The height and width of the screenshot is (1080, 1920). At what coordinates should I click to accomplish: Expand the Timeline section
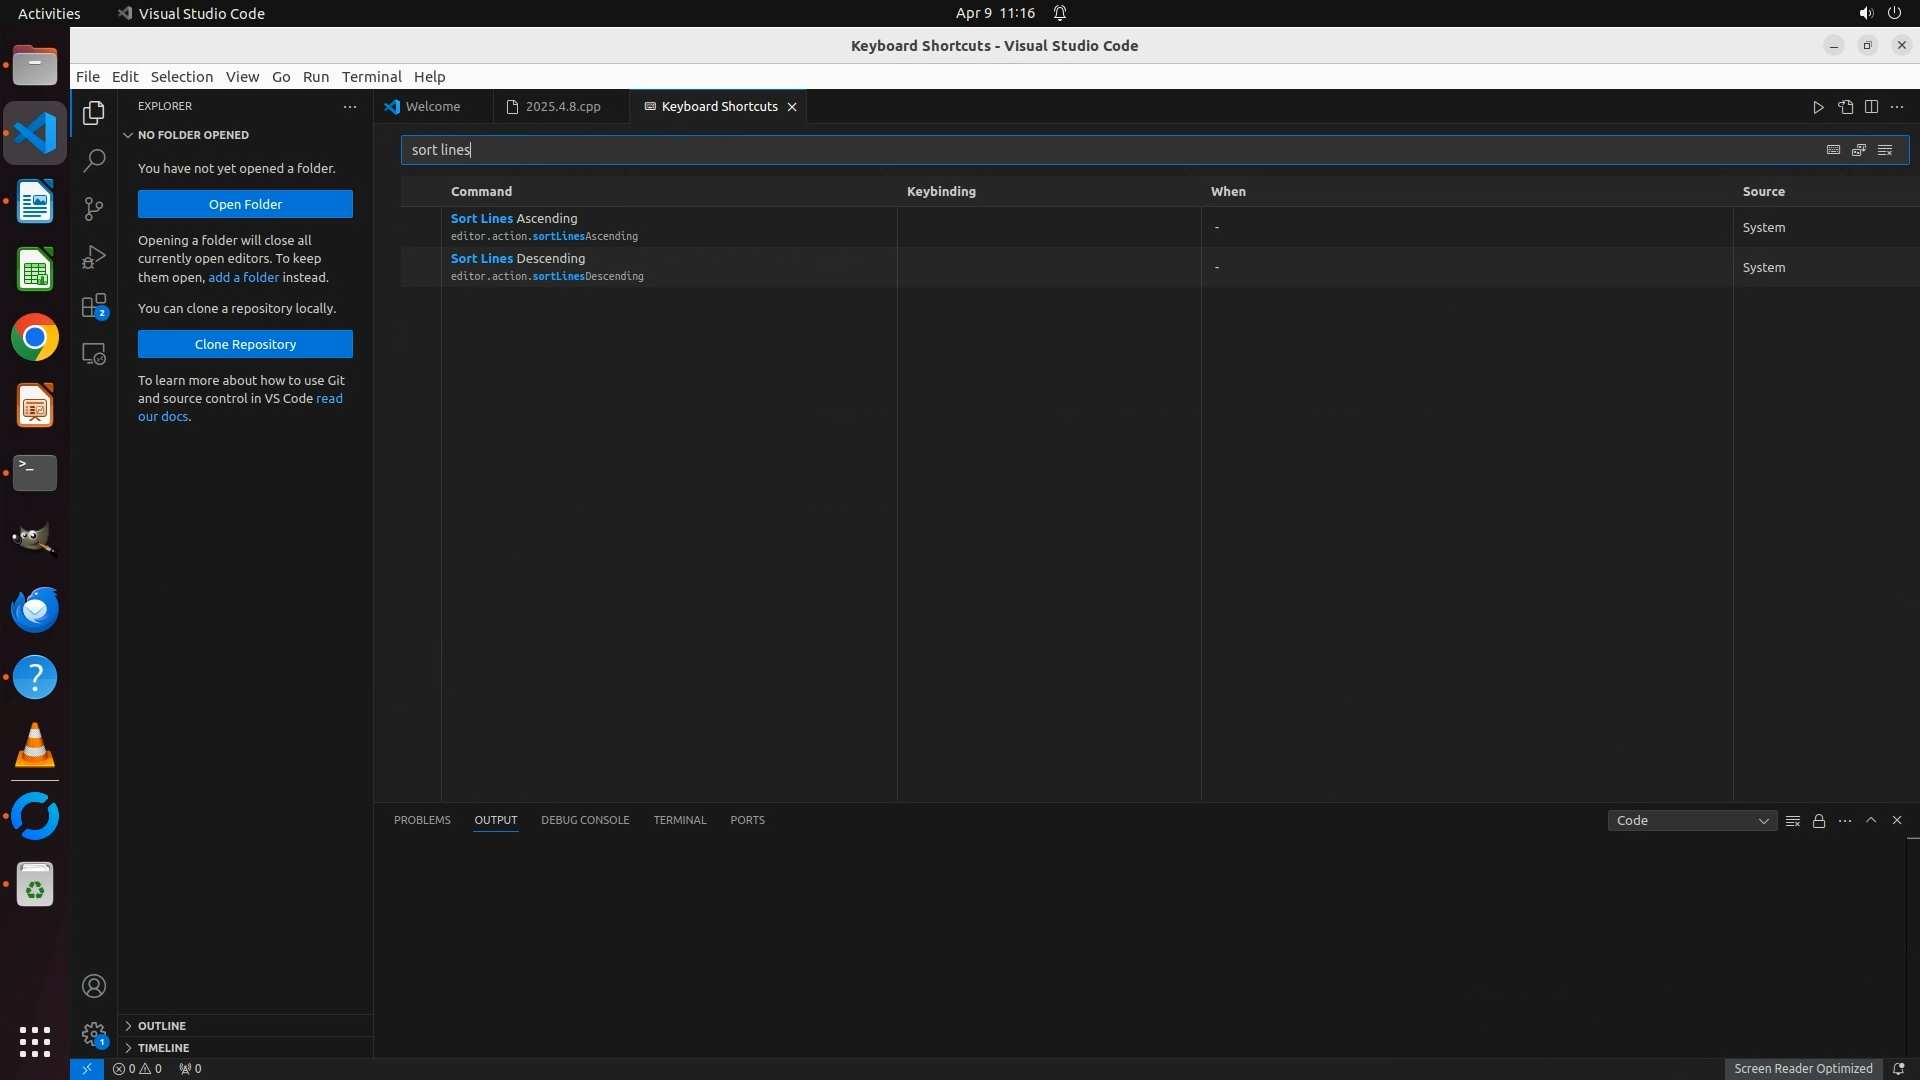pyautogui.click(x=163, y=1048)
